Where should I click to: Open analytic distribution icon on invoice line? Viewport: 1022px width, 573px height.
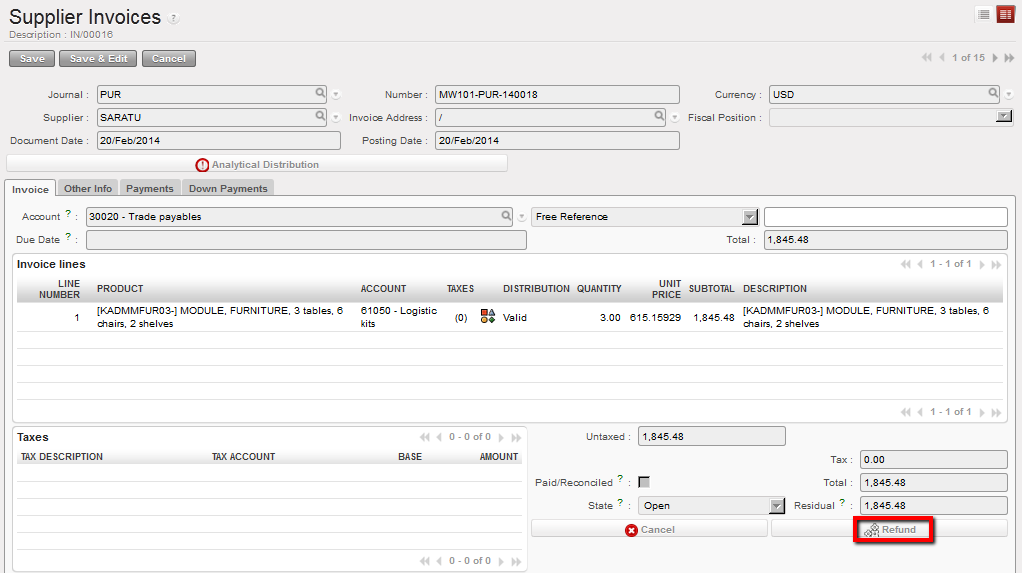click(488, 317)
